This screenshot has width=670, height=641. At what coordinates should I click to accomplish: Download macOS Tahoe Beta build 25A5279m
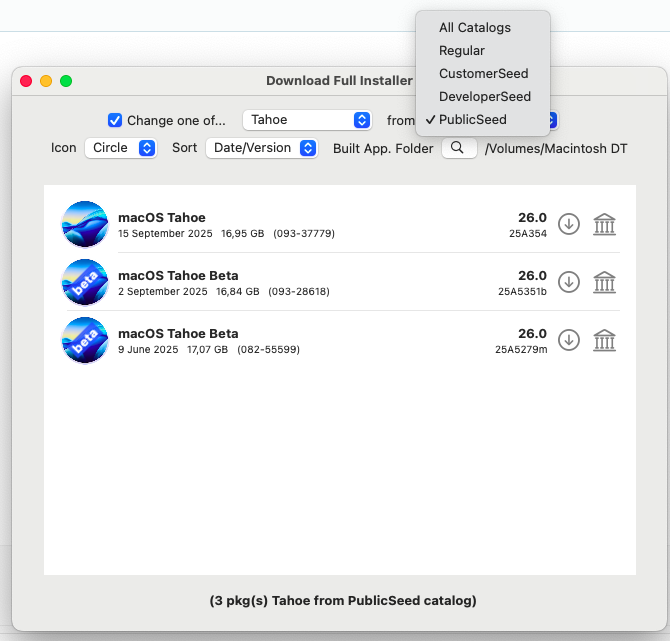(x=569, y=340)
